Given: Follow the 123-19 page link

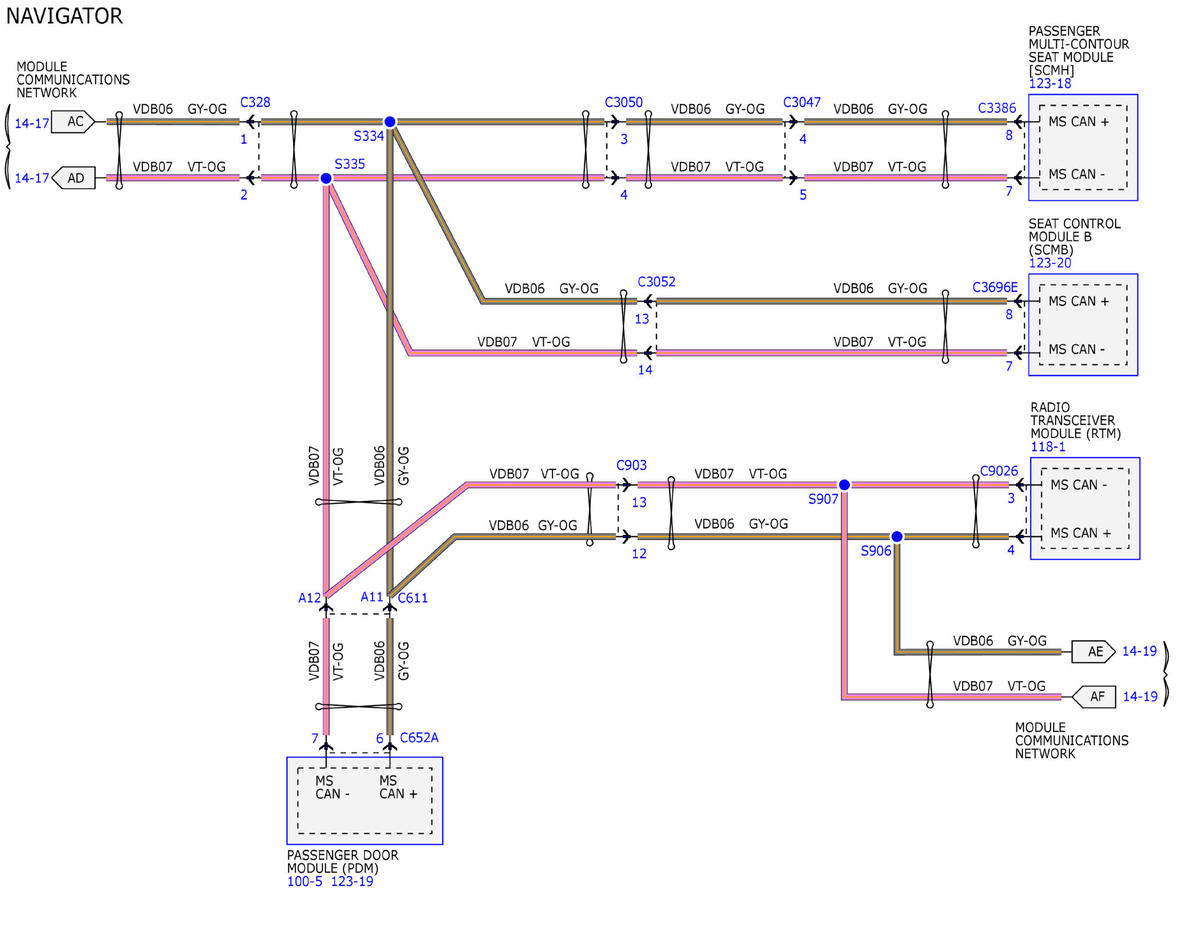Looking at the screenshot, I should (353, 881).
